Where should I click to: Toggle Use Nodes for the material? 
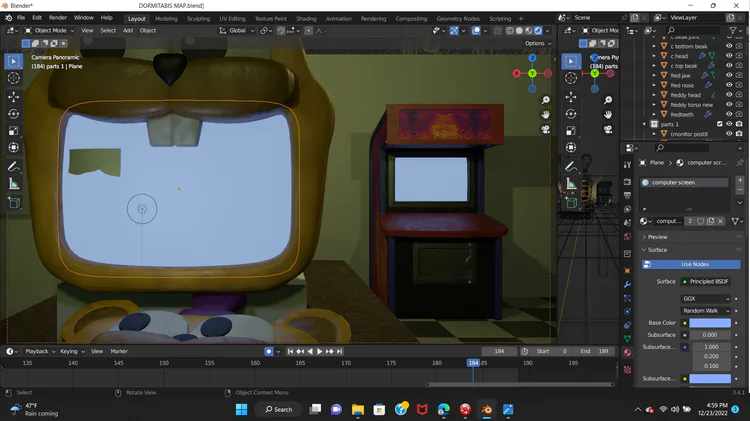[691, 264]
